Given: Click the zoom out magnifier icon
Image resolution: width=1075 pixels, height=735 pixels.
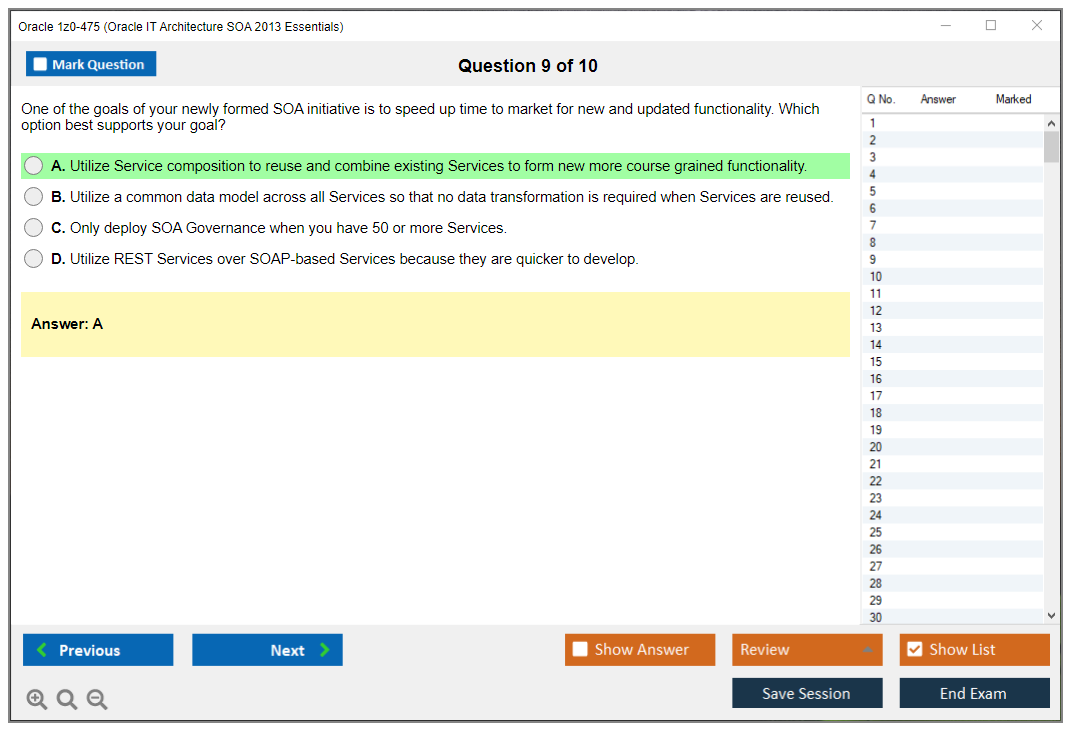Looking at the screenshot, I should (97, 700).
